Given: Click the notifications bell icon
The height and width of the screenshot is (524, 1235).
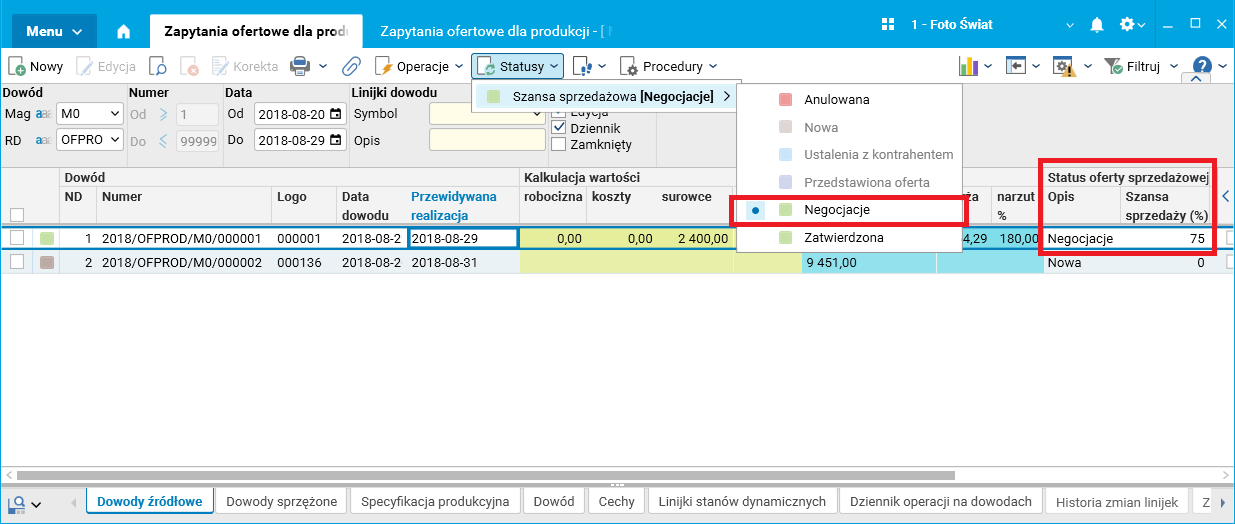Looking at the screenshot, I should click(x=1097, y=24).
